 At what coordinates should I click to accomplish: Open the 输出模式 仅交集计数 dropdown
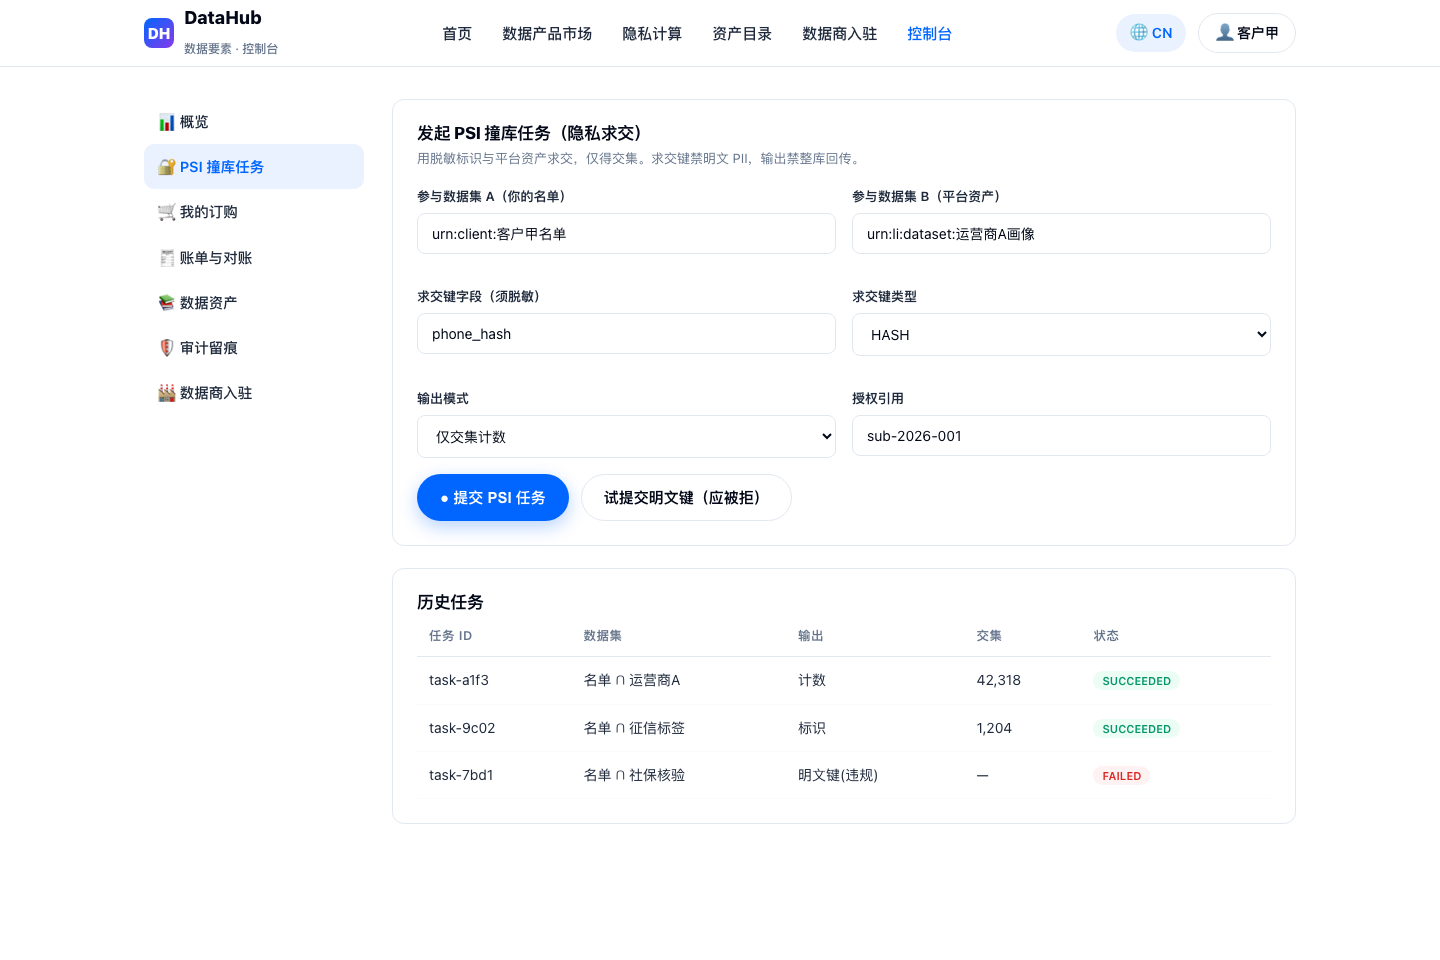(626, 437)
